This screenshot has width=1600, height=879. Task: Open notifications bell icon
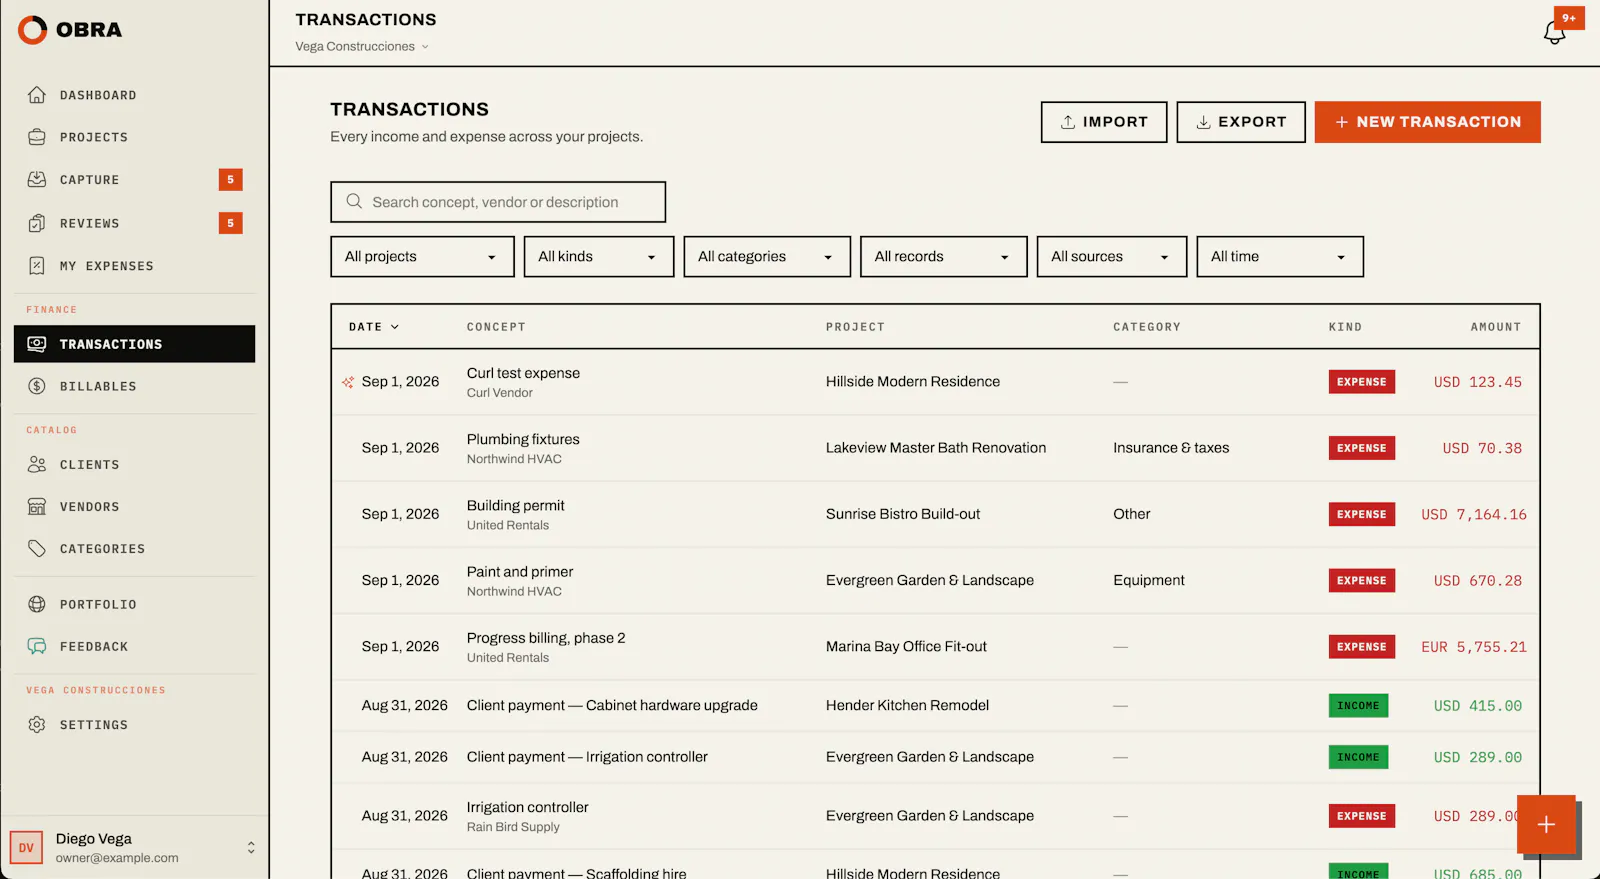[1554, 33]
